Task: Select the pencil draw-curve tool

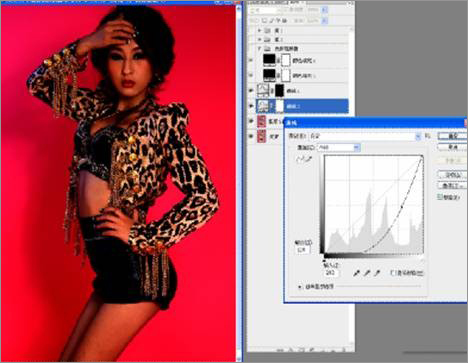Action: [x=308, y=160]
